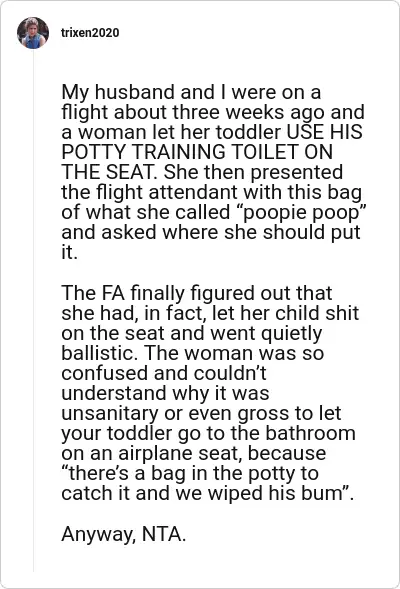400x589 pixels.
Task: Click the trixen2020 username
Action: pyautogui.click(x=90, y=33)
